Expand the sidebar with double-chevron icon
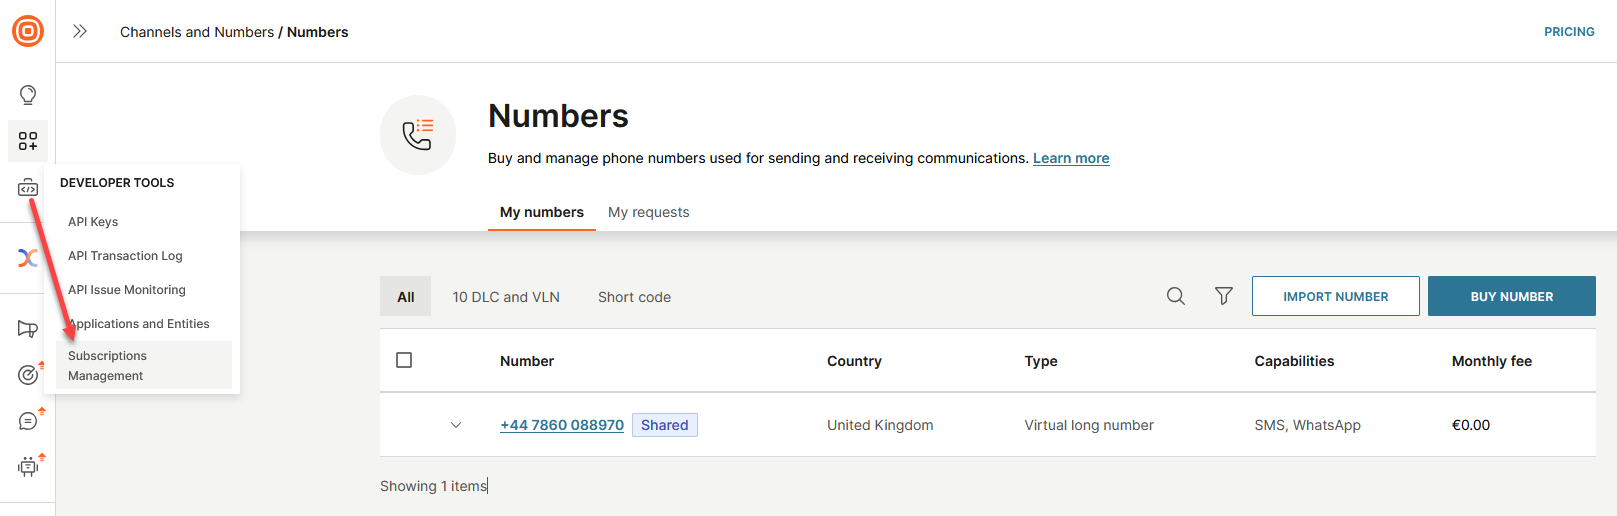The height and width of the screenshot is (516, 1617). click(80, 31)
